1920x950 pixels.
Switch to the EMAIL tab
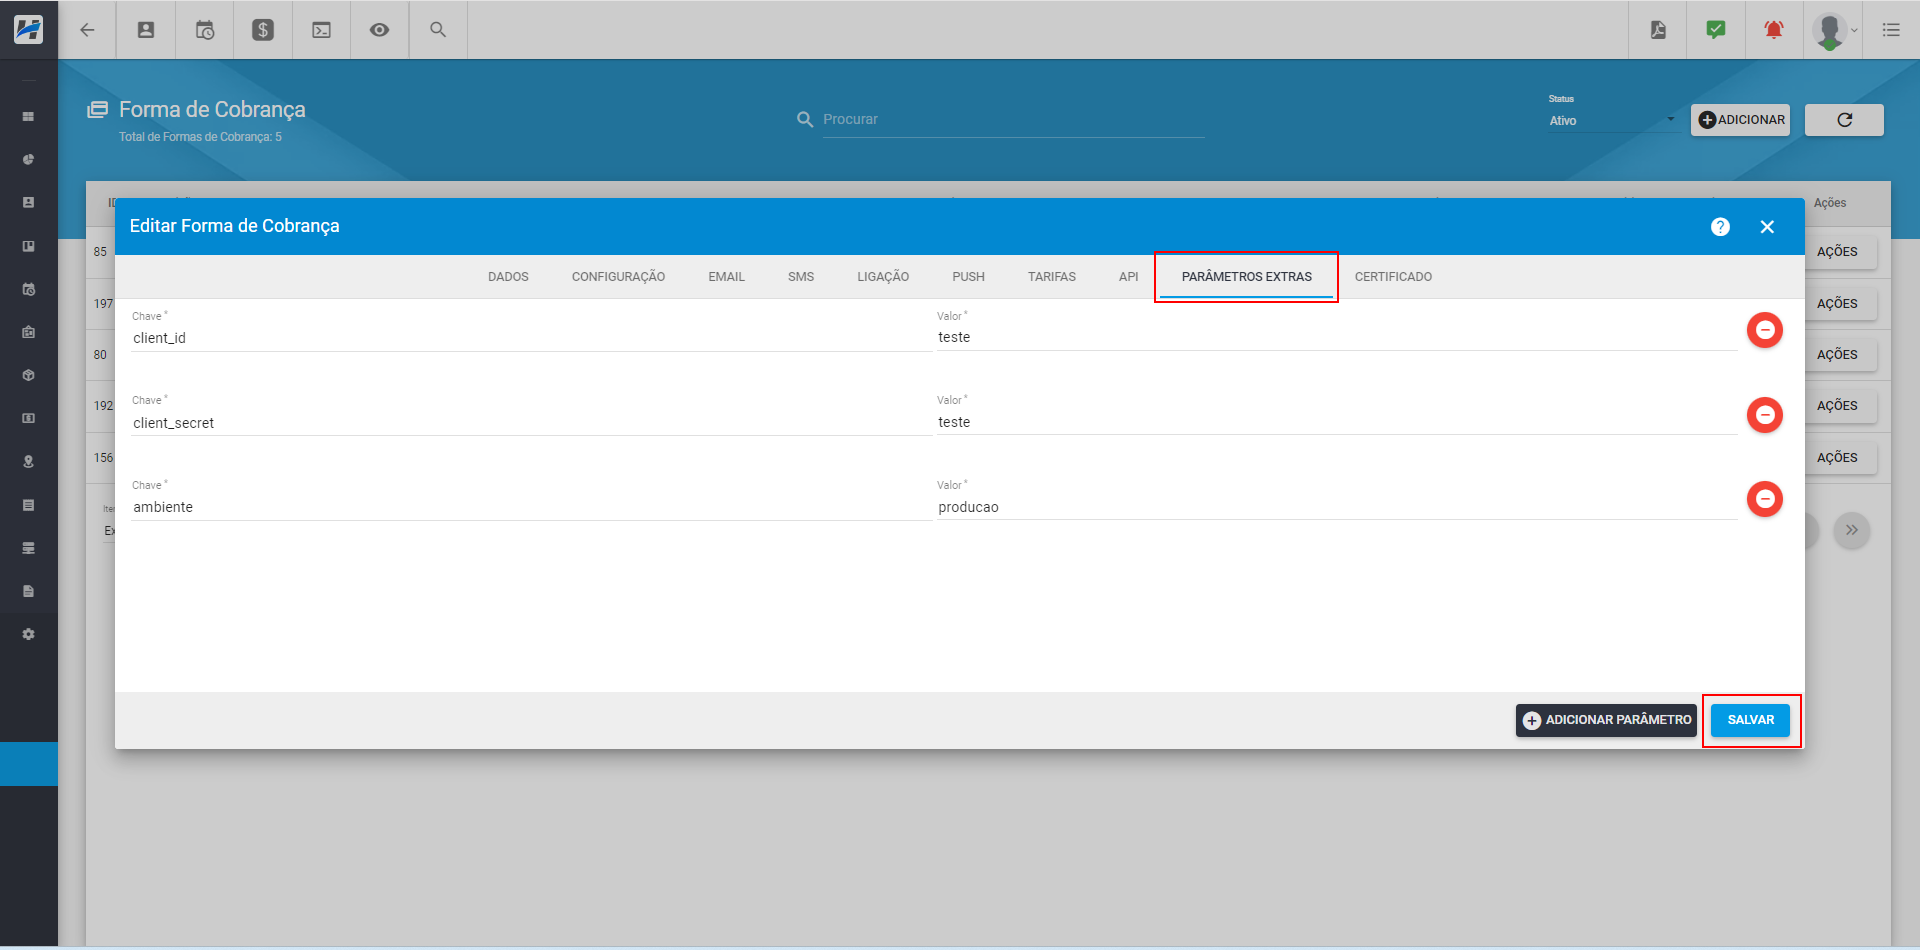pyautogui.click(x=726, y=277)
